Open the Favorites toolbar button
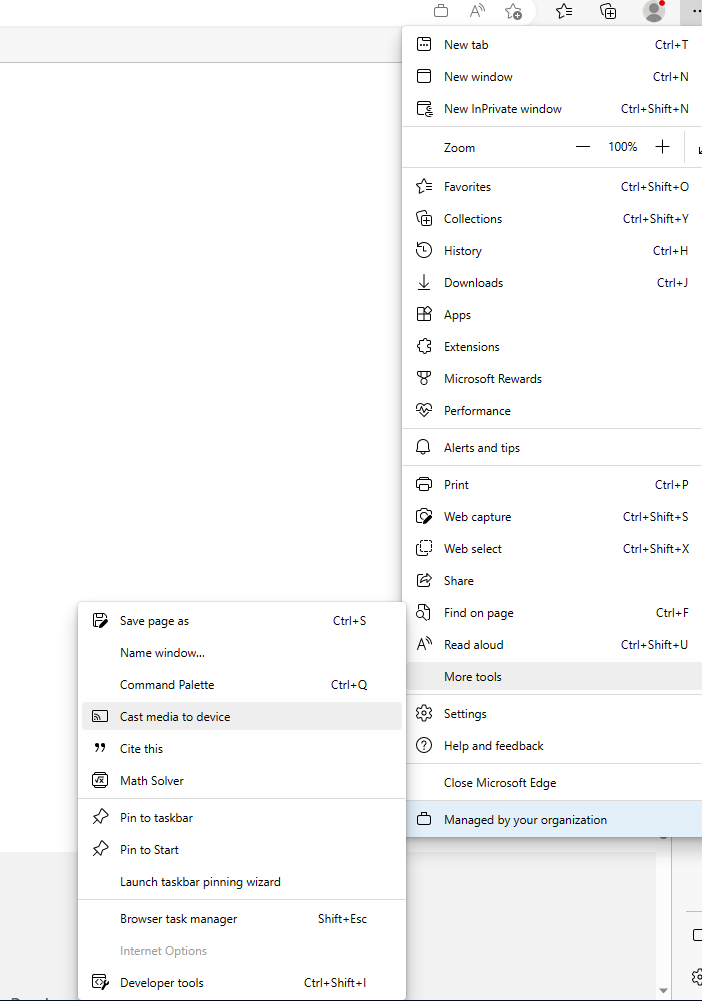The image size is (702, 1001). coord(564,11)
